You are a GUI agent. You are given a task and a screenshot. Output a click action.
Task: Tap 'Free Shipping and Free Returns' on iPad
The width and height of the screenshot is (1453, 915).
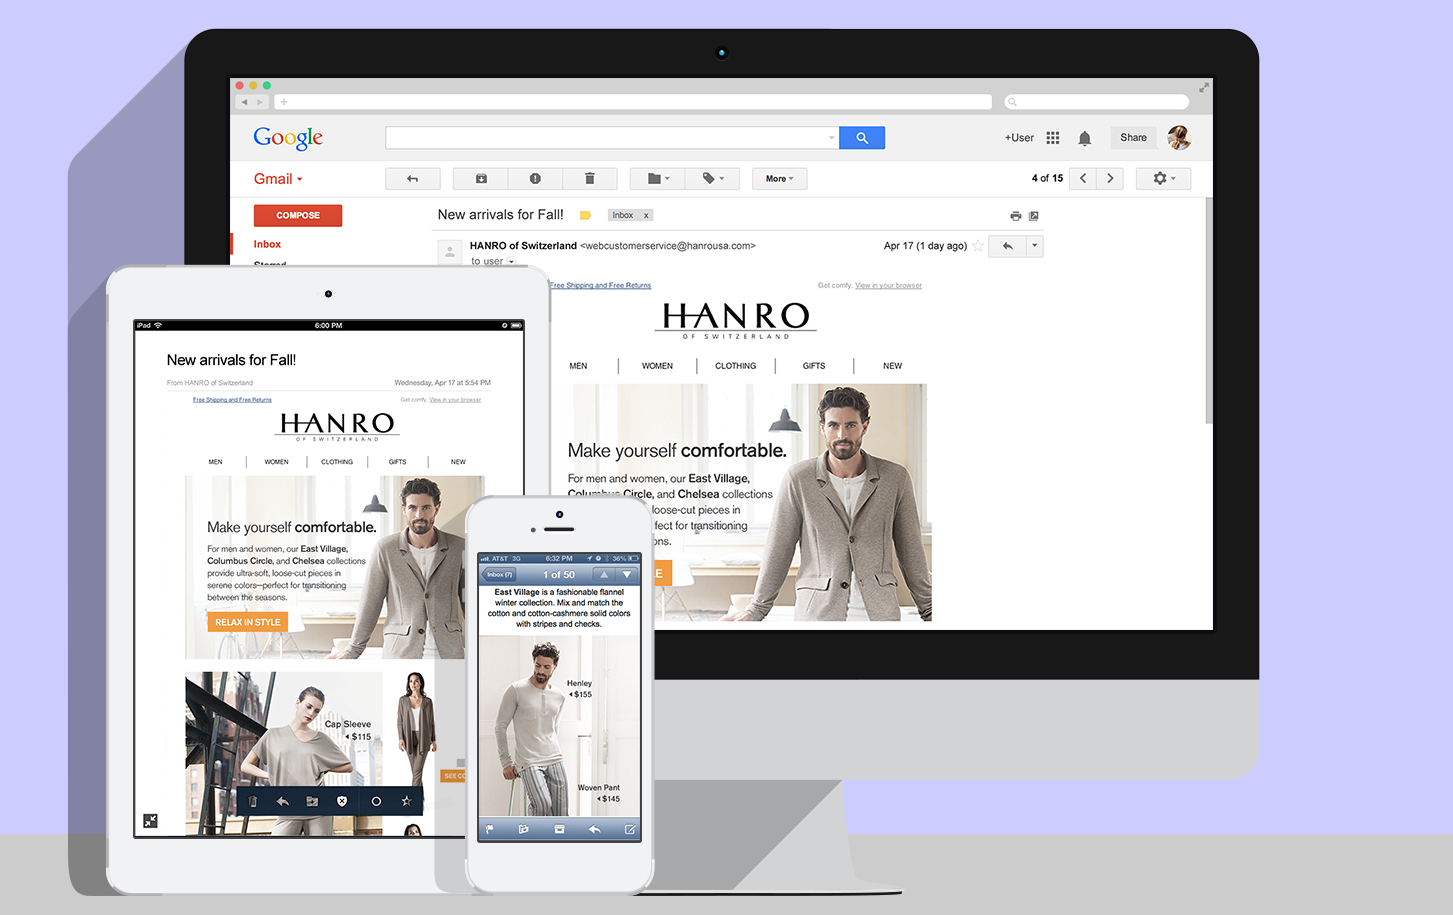click(232, 400)
